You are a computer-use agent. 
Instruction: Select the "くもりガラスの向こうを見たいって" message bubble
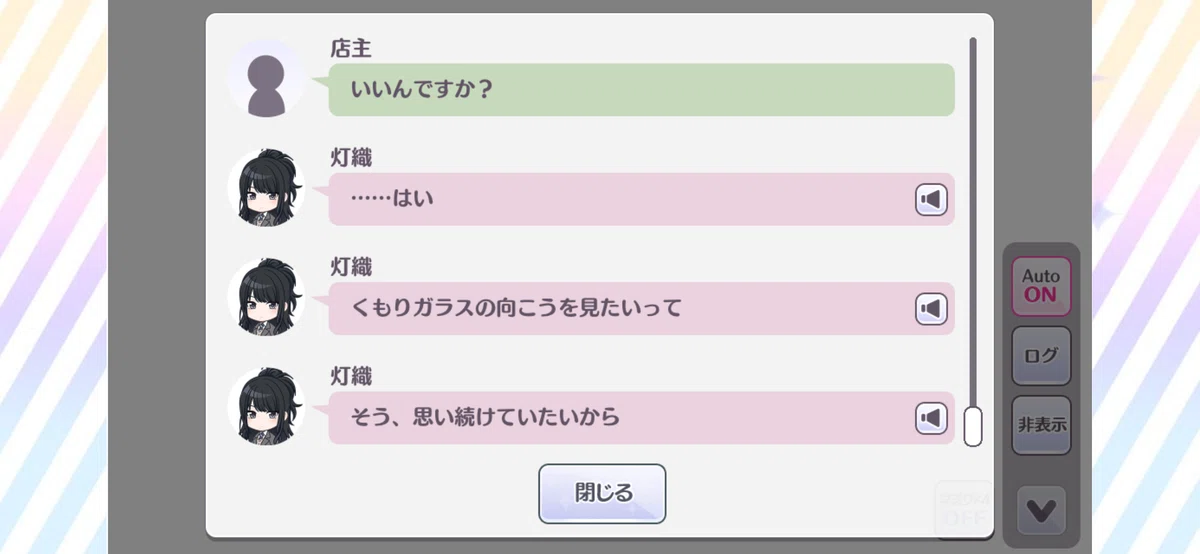(x=641, y=308)
